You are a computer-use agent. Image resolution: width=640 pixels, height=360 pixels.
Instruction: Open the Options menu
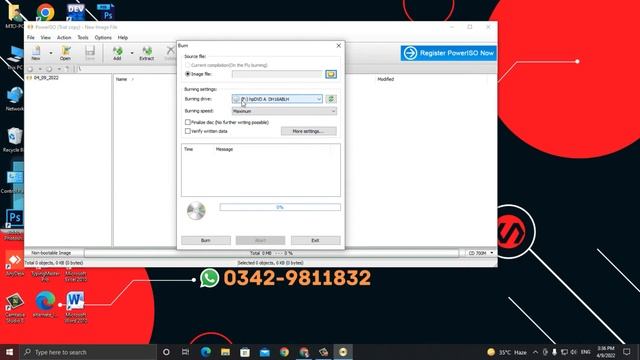coord(103,38)
